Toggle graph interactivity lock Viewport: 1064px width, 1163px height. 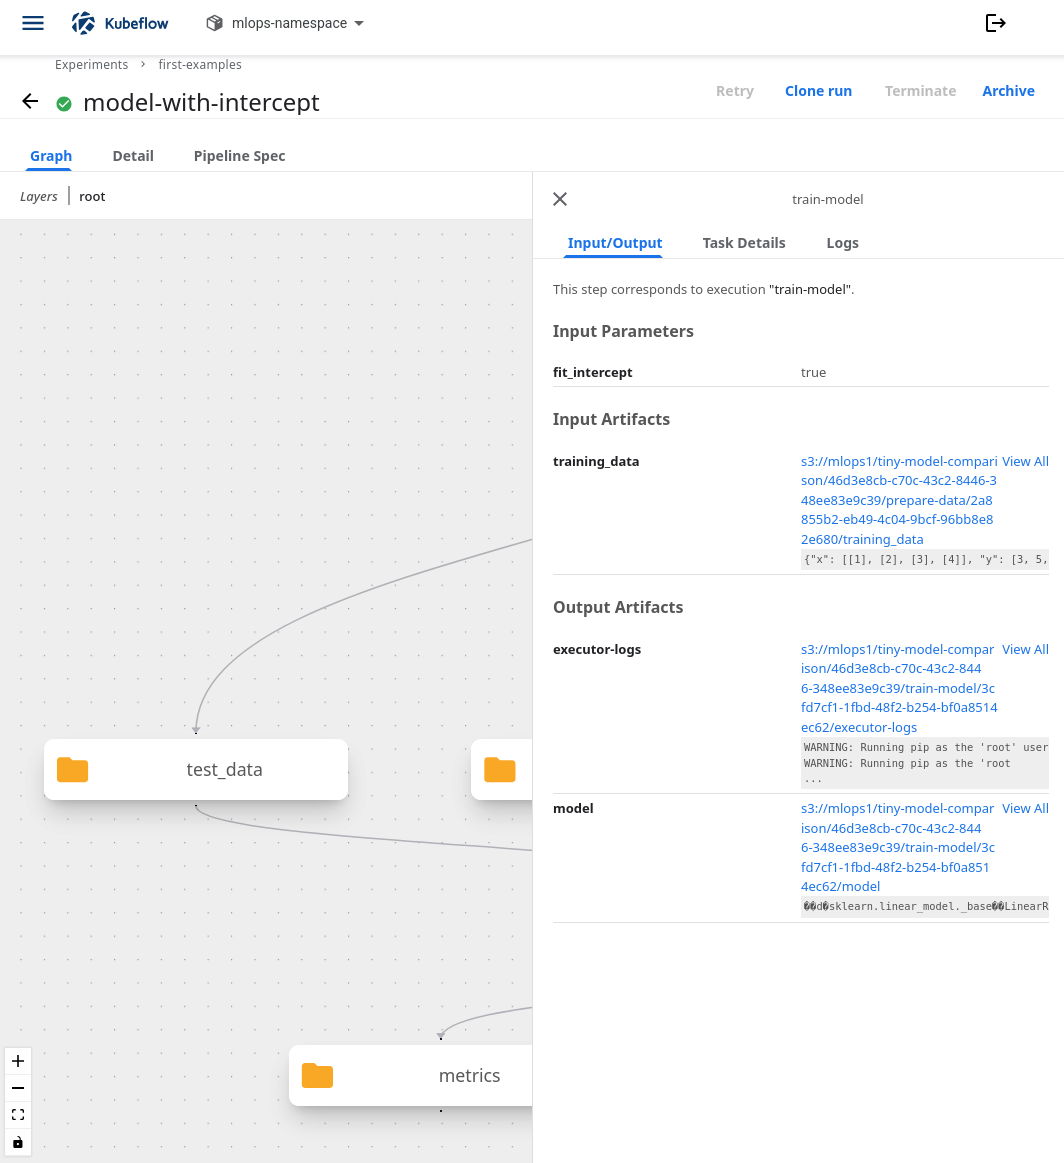pyautogui.click(x=18, y=1142)
